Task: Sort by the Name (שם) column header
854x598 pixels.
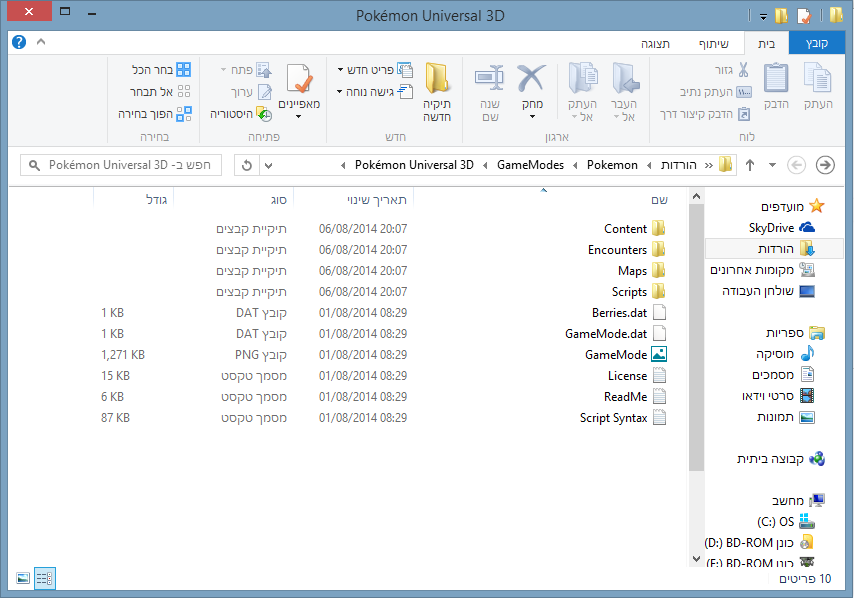Action: click(660, 200)
